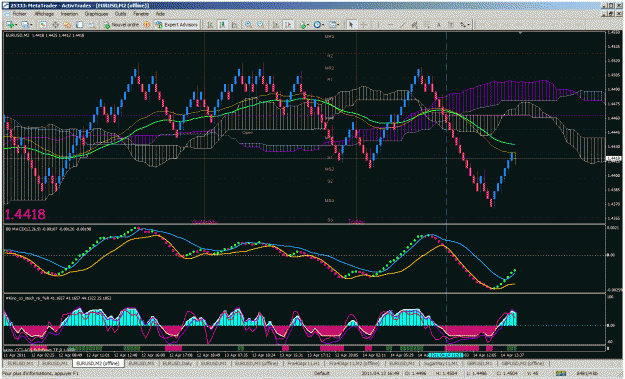
Task: Select the equidistant channel tool
Action: (x=415, y=25)
